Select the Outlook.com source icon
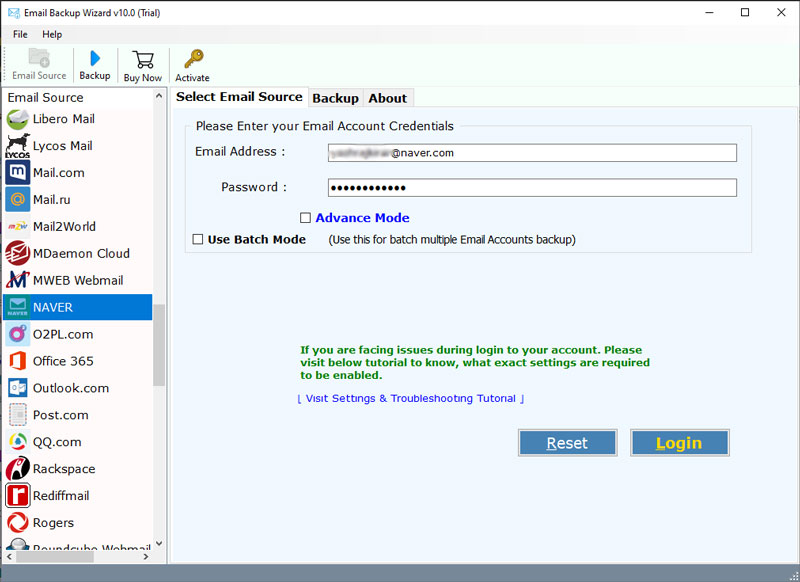This screenshot has height=582, width=800. tap(17, 388)
